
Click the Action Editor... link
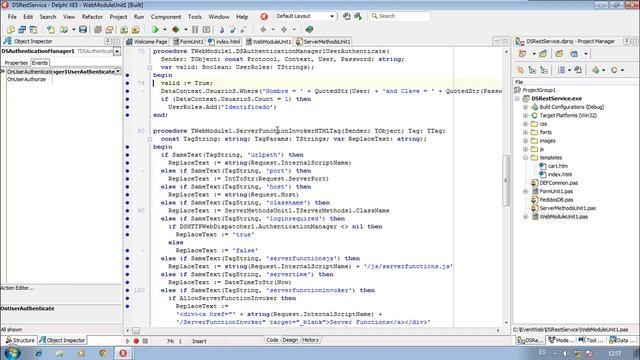[17, 288]
